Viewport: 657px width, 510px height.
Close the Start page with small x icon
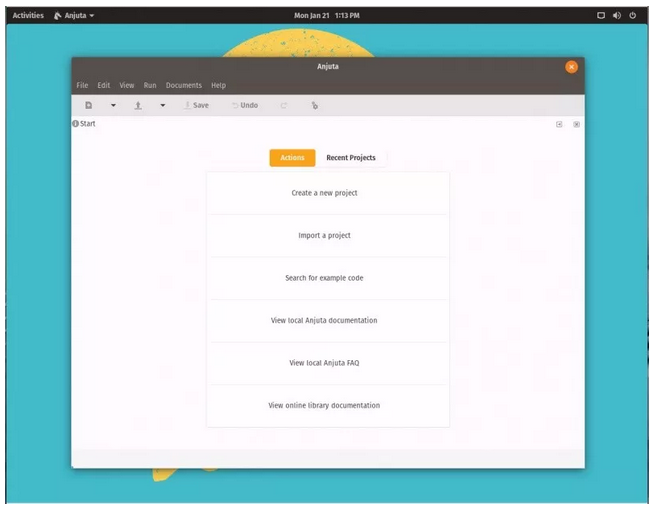pos(577,124)
